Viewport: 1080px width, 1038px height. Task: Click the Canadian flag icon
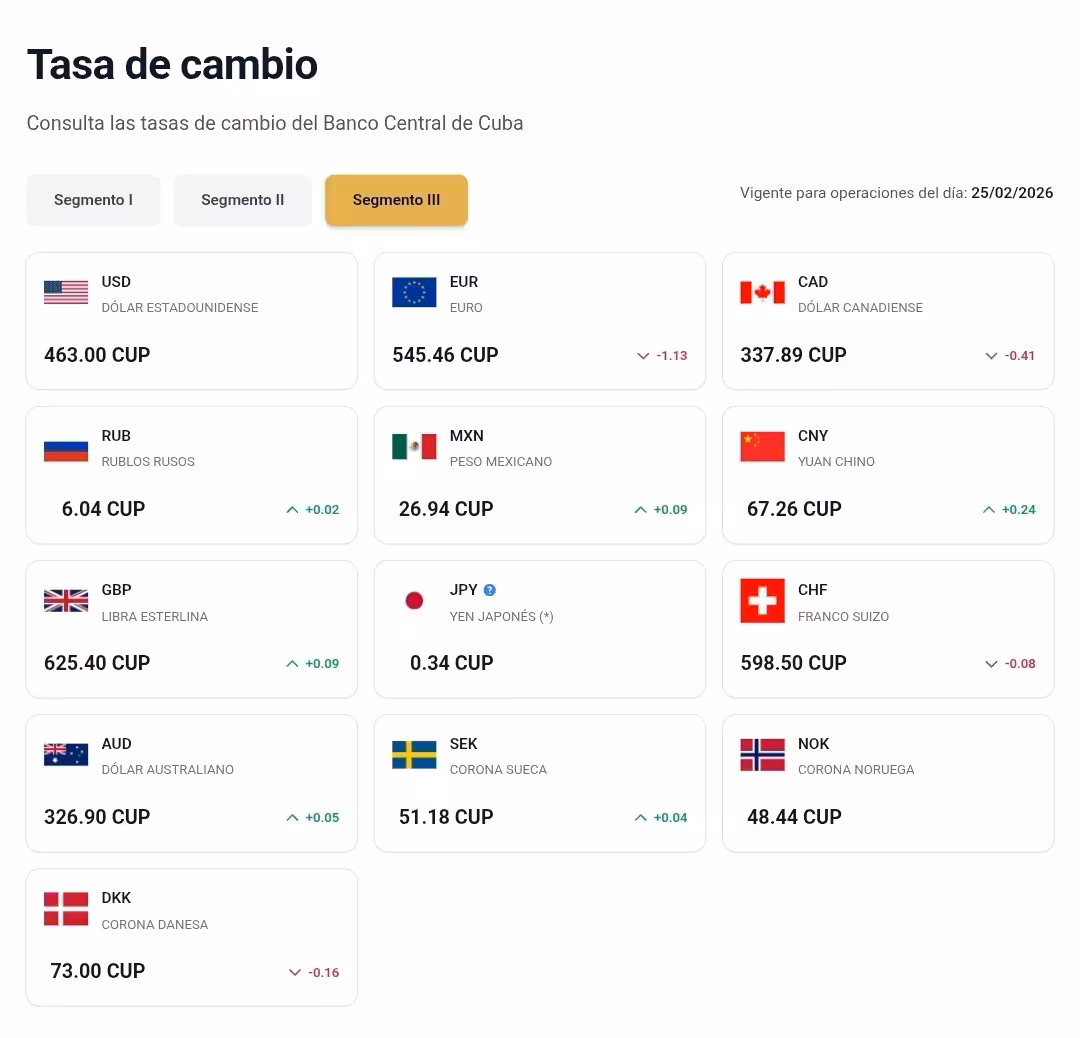(762, 292)
